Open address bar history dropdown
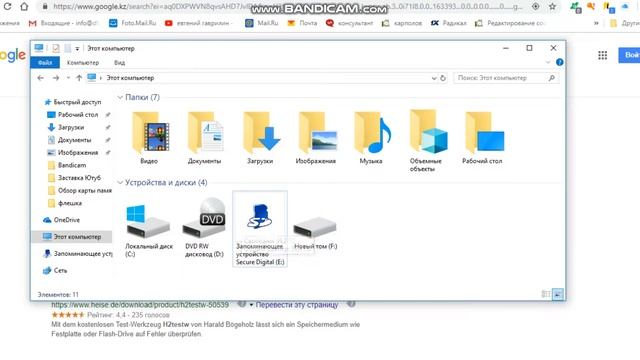640x360 pixels. pyautogui.click(x=434, y=78)
